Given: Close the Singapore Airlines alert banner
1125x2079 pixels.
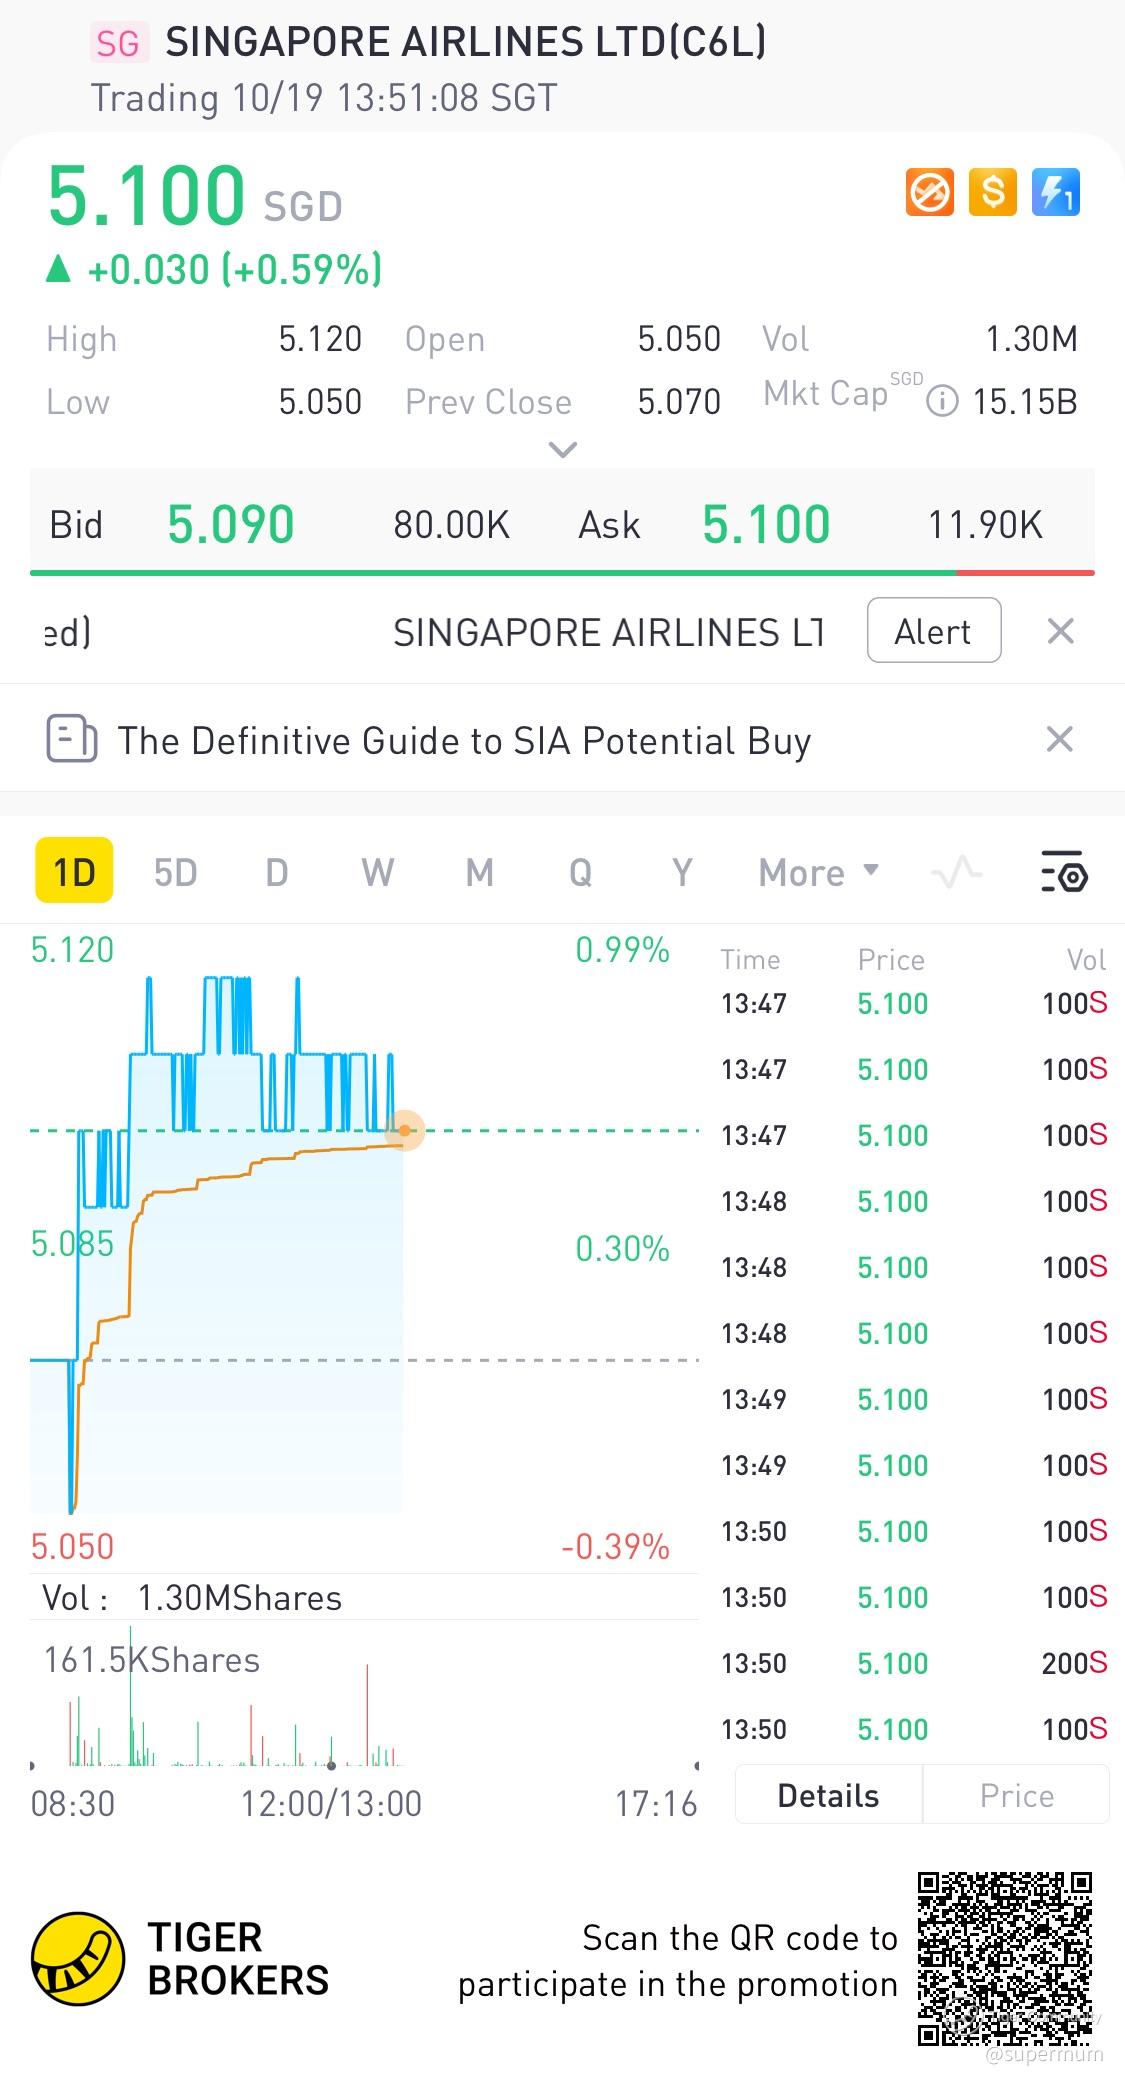Looking at the screenshot, I should click(x=1060, y=631).
